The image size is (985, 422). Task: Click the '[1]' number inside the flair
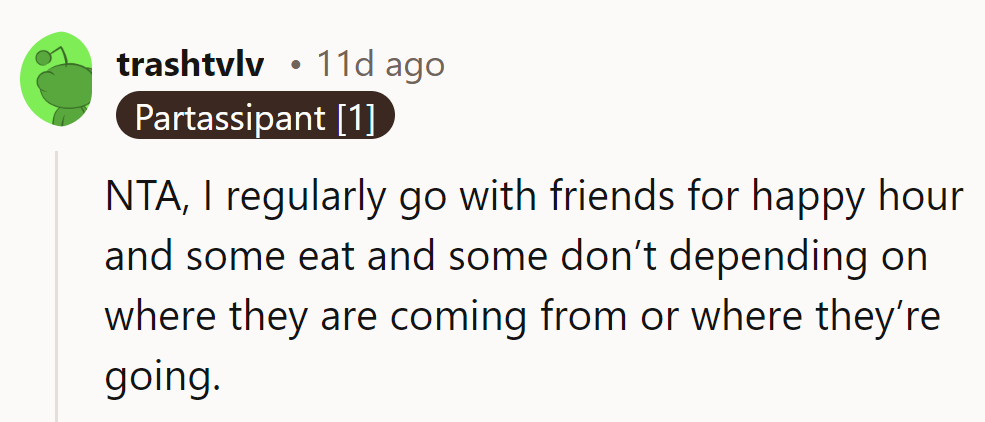pyautogui.click(x=355, y=118)
